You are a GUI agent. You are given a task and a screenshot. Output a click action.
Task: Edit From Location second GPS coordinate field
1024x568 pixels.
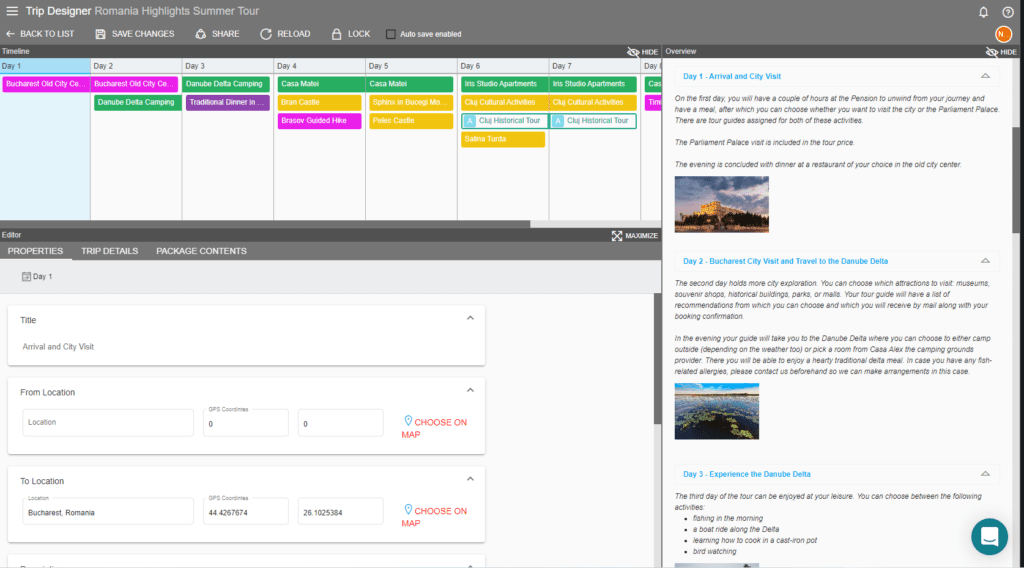click(x=340, y=422)
